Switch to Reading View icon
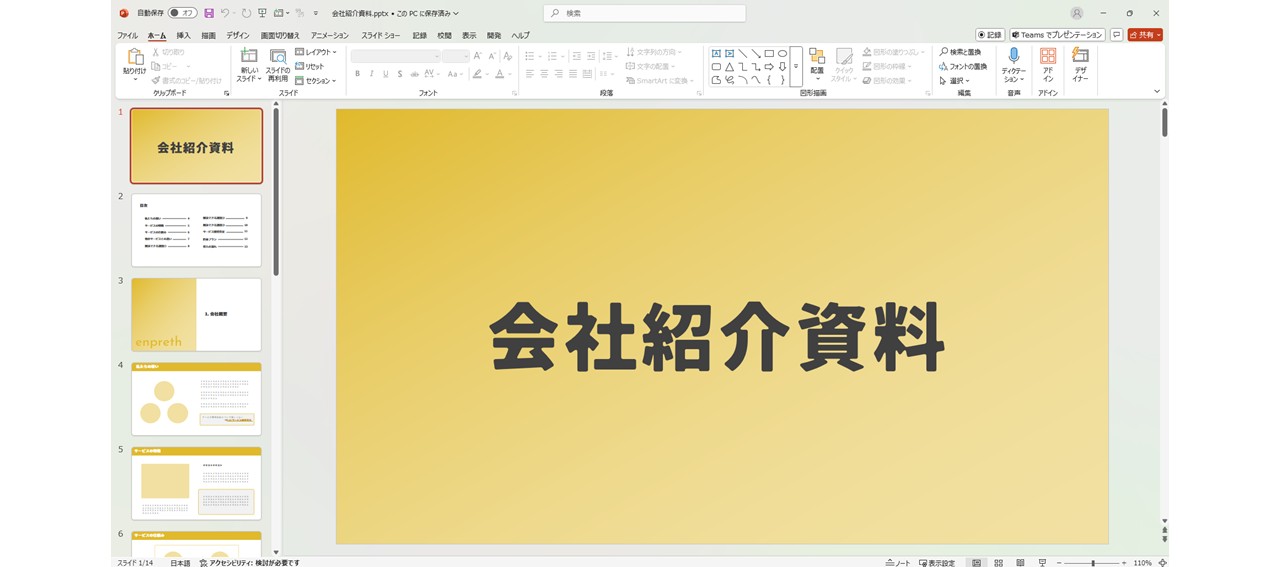The width and height of the screenshot is (1280, 567). (x=1020, y=562)
